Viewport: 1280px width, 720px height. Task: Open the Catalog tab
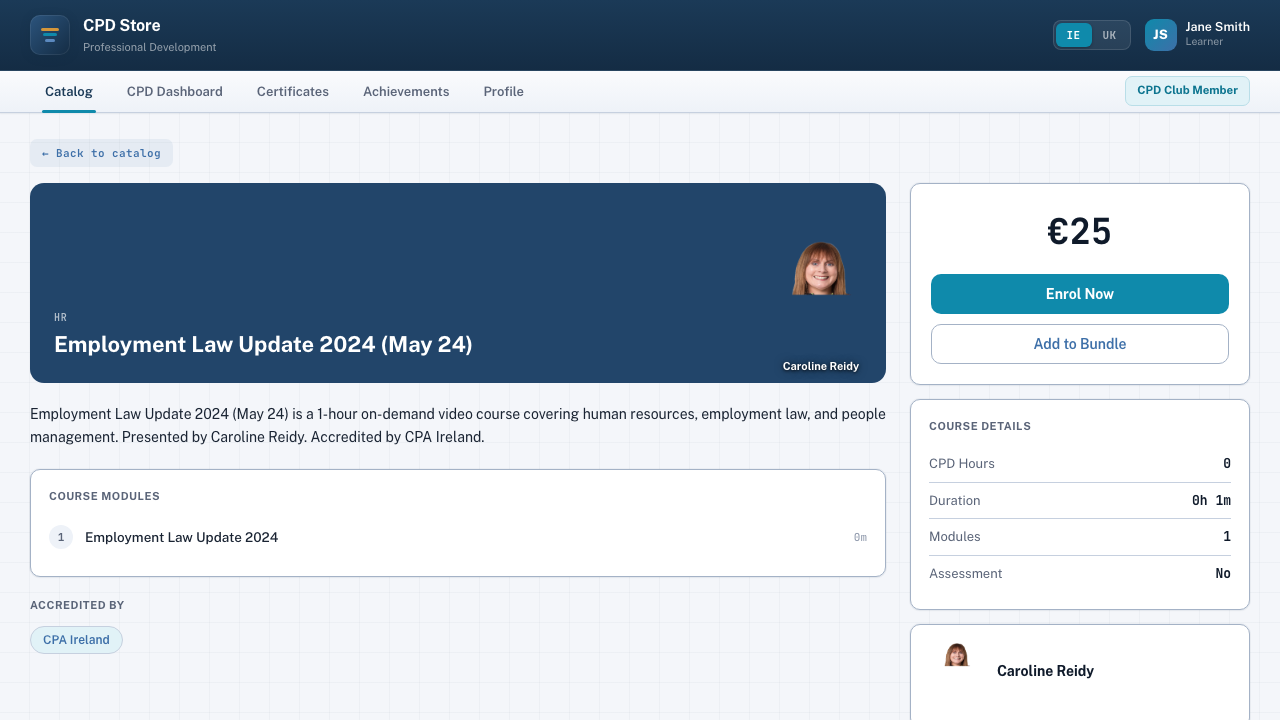pos(69,91)
